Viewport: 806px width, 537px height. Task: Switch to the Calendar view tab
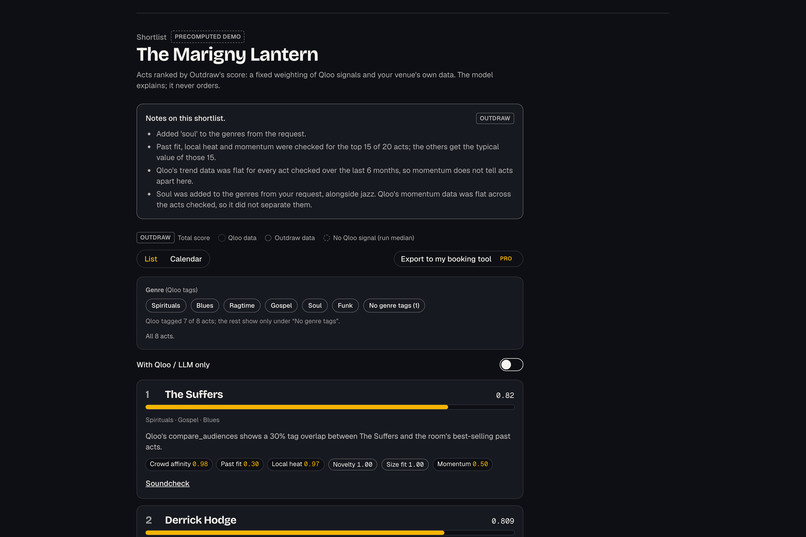pyautogui.click(x=186, y=259)
